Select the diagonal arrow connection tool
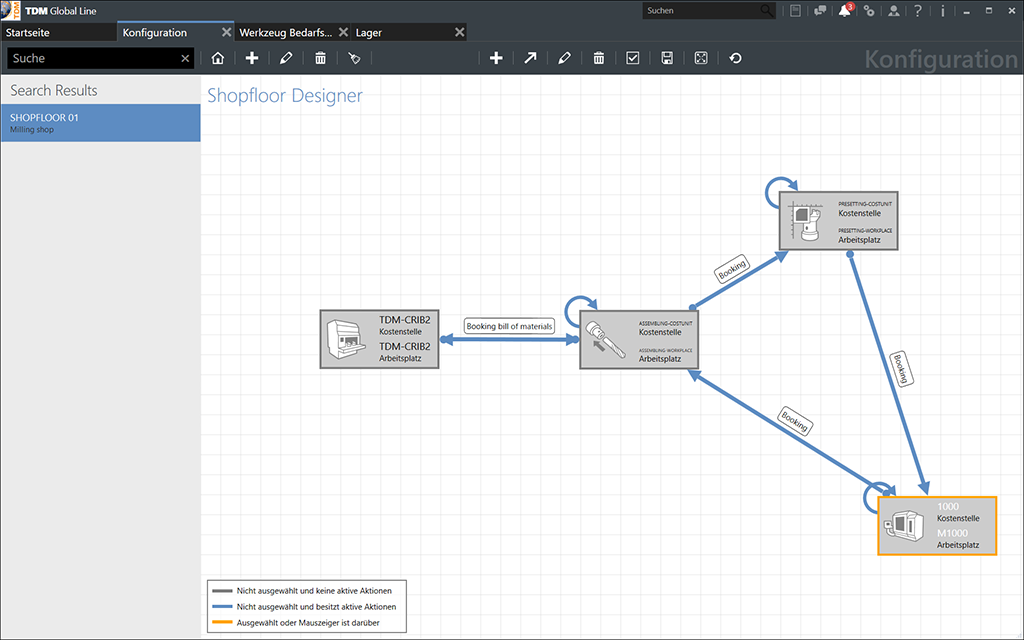This screenshot has width=1024, height=640. click(530, 58)
